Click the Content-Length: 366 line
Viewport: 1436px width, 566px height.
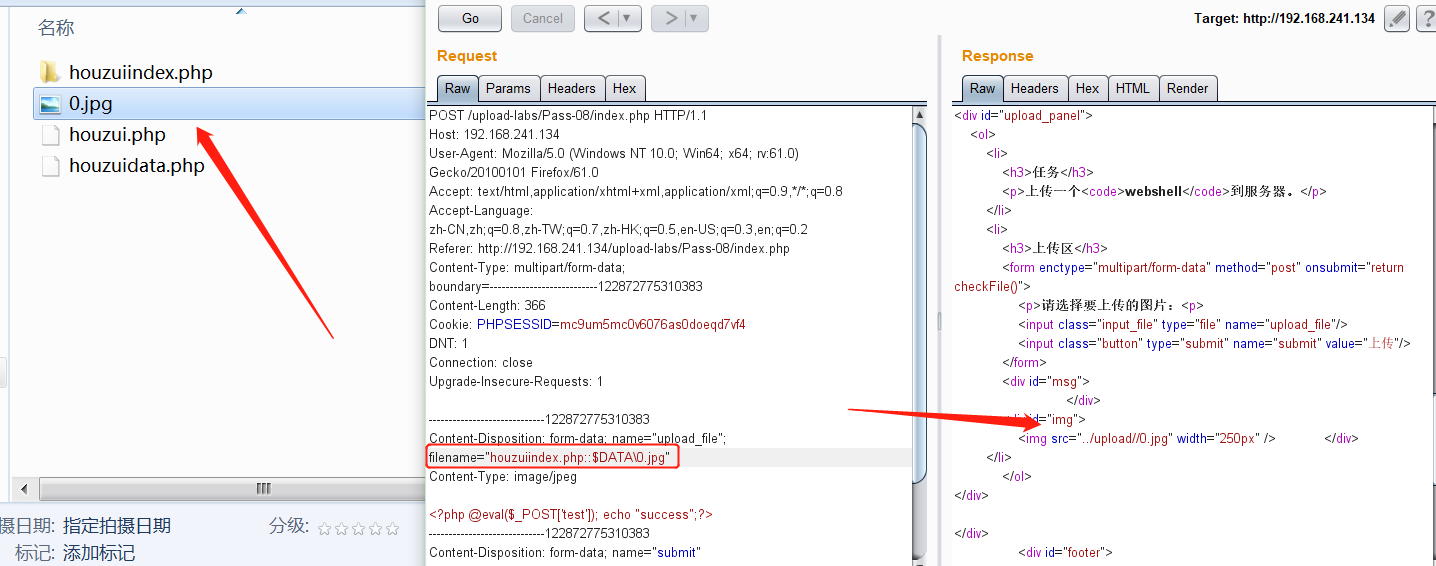point(487,305)
